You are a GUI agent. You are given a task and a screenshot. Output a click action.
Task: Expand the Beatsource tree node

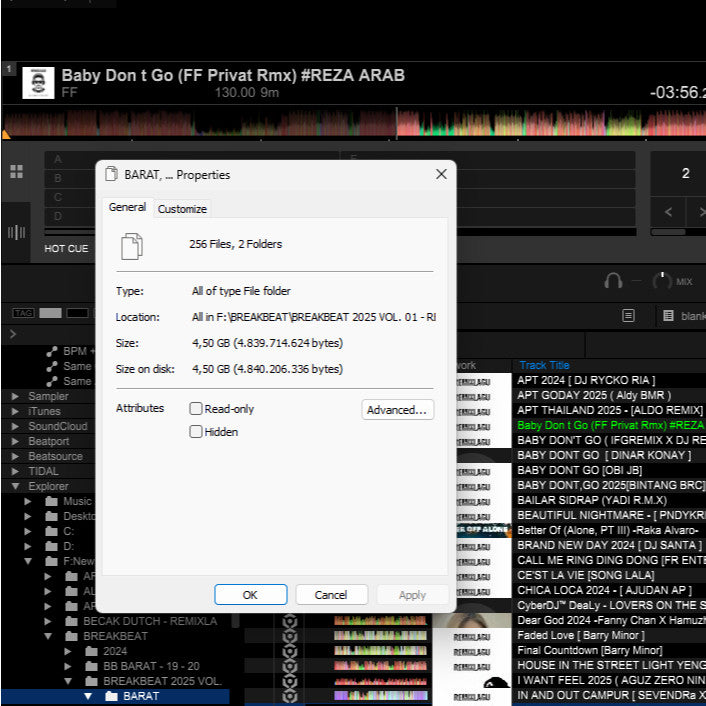(15, 456)
